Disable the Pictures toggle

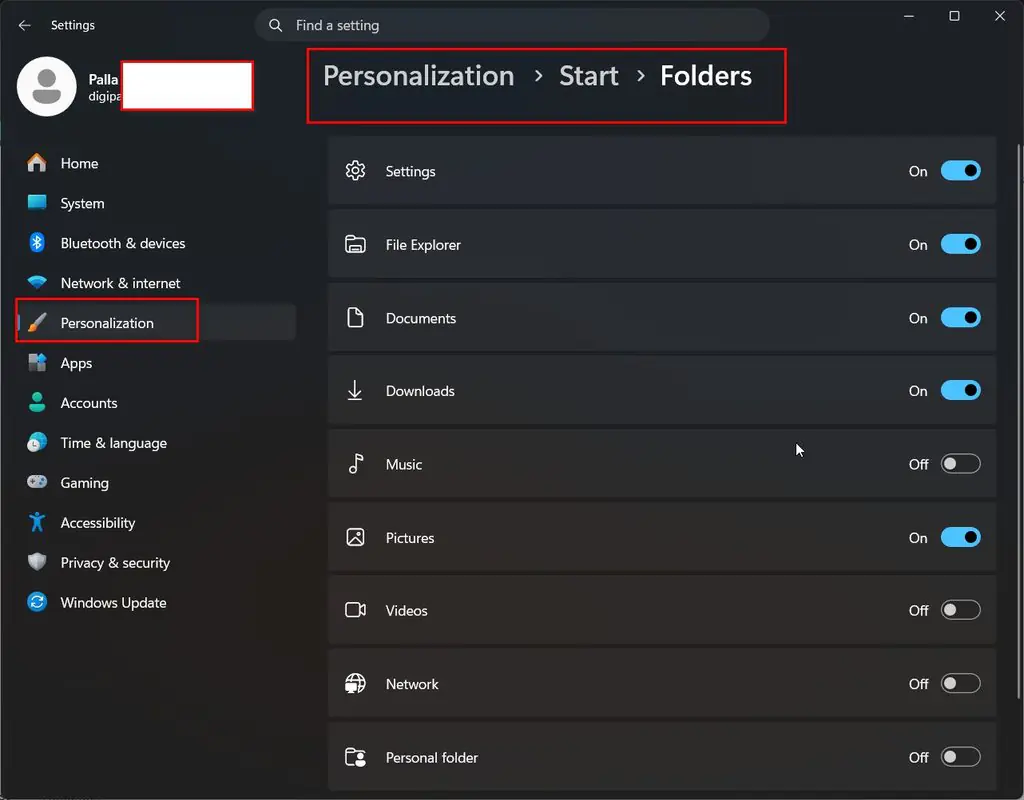coord(961,537)
